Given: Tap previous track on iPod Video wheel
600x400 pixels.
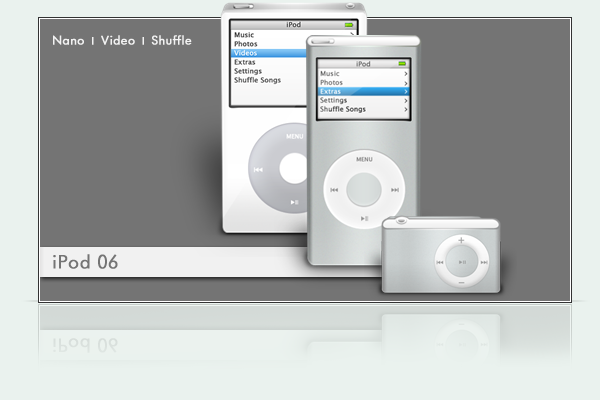Looking at the screenshot, I should (258, 170).
